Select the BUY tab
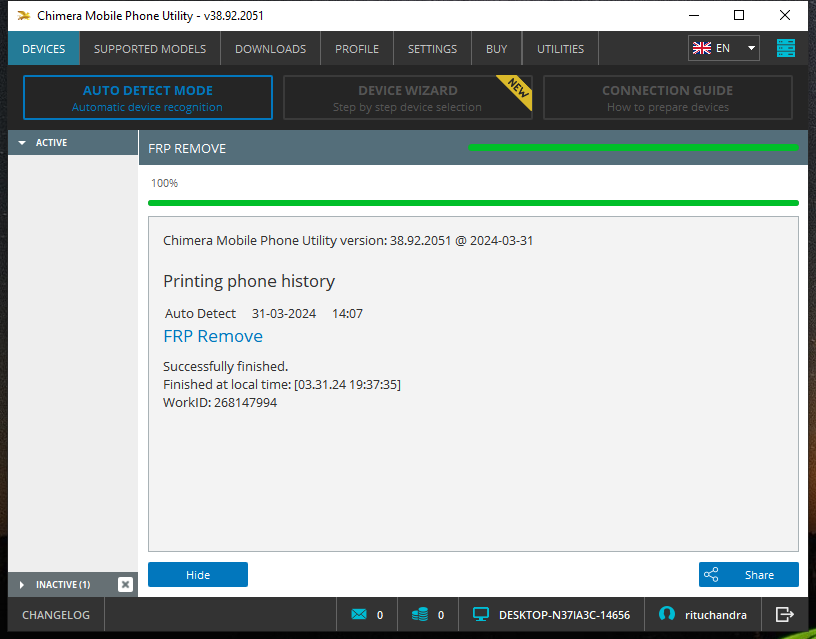Viewport: 816px width, 639px height. pos(496,49)
